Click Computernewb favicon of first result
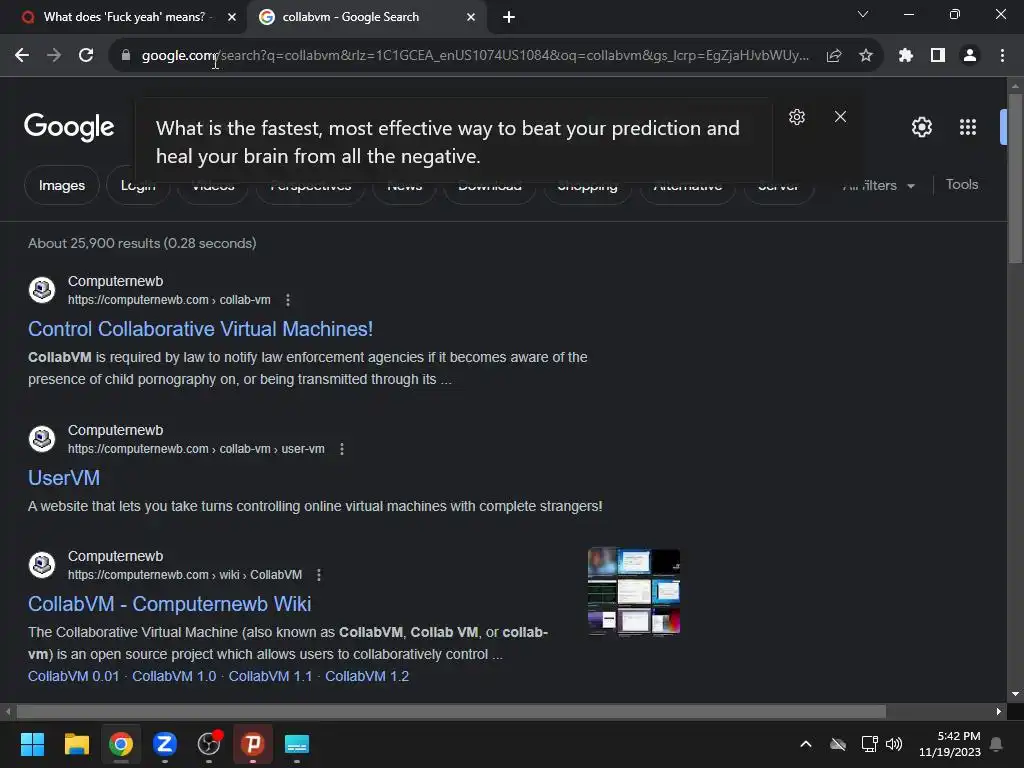1024x768 pixels. [42, 290]
